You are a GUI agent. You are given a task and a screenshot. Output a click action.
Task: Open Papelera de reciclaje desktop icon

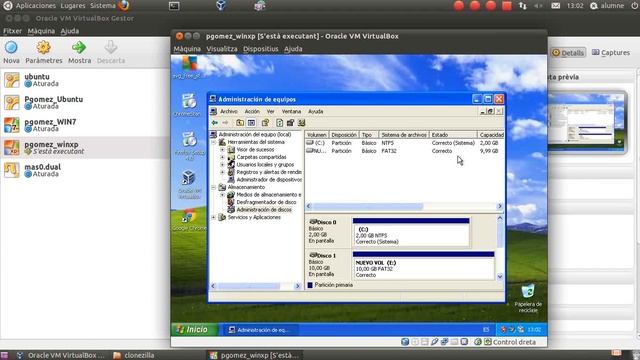point(528,299)
